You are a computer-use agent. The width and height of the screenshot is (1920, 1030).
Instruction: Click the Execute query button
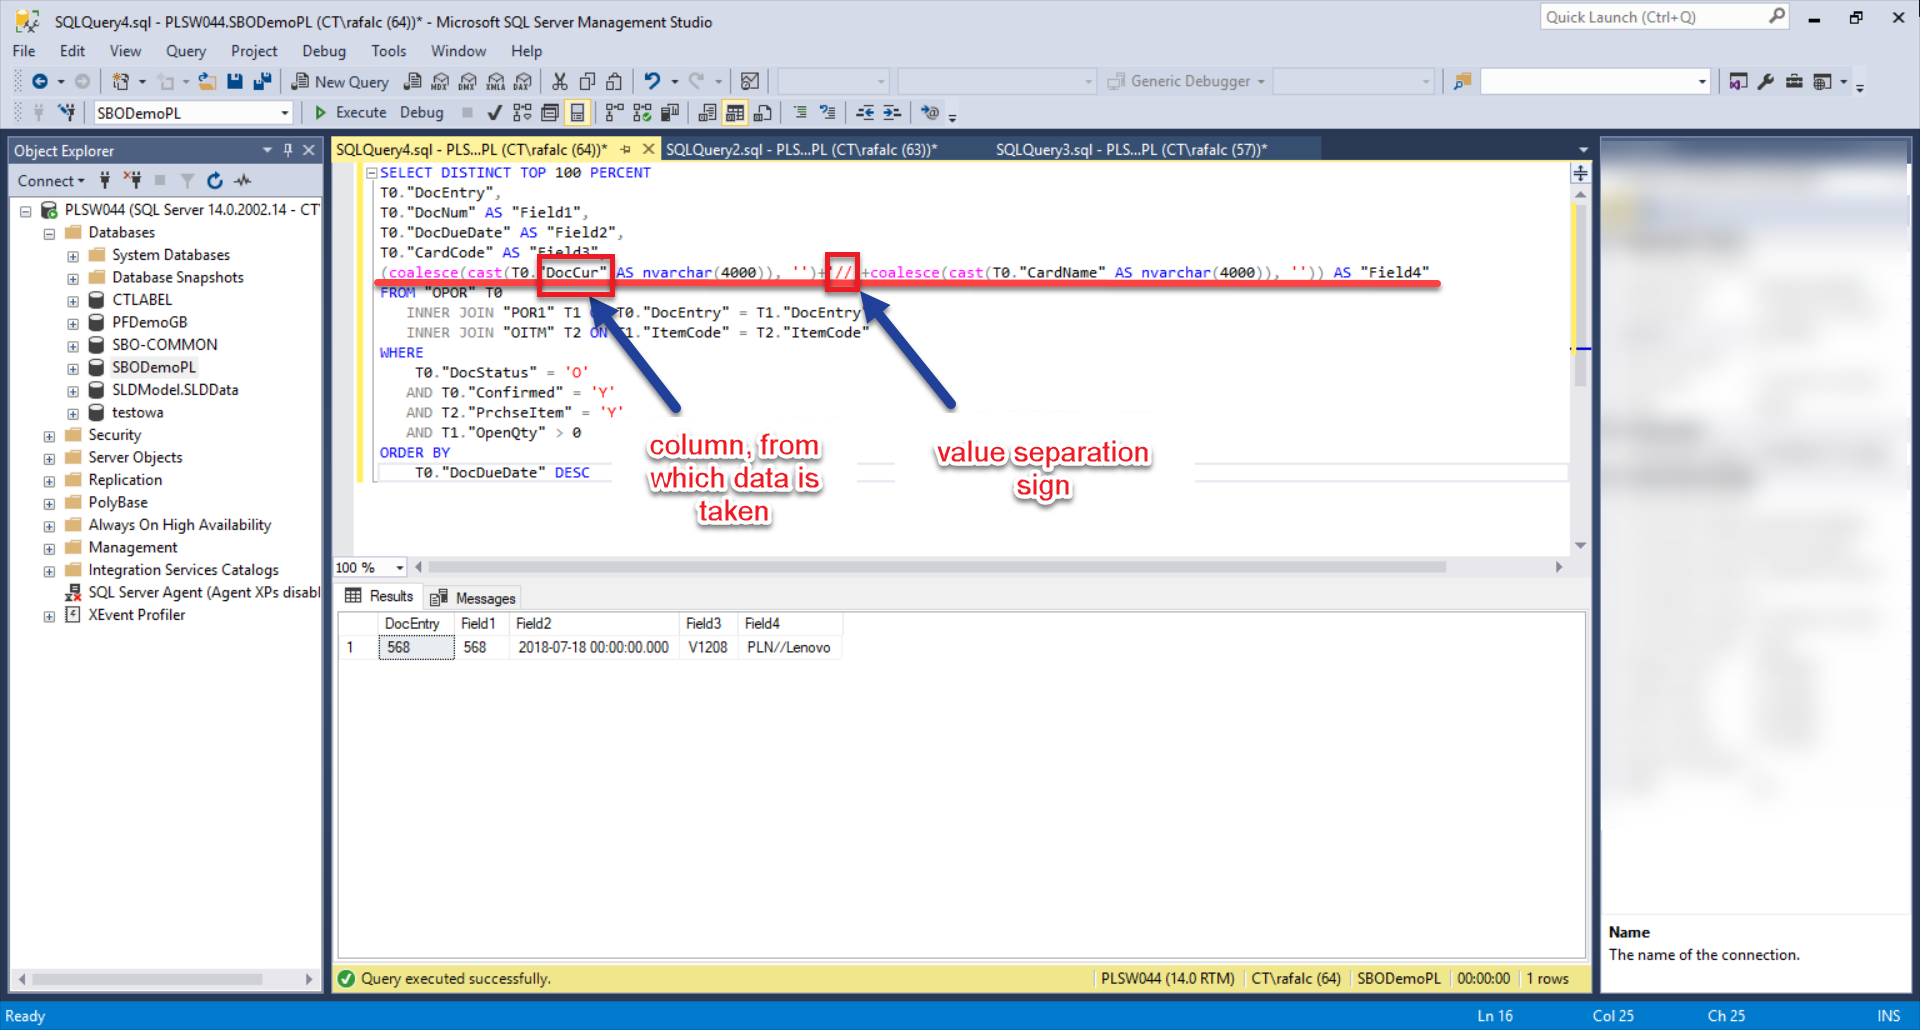(x=350, y=113)
